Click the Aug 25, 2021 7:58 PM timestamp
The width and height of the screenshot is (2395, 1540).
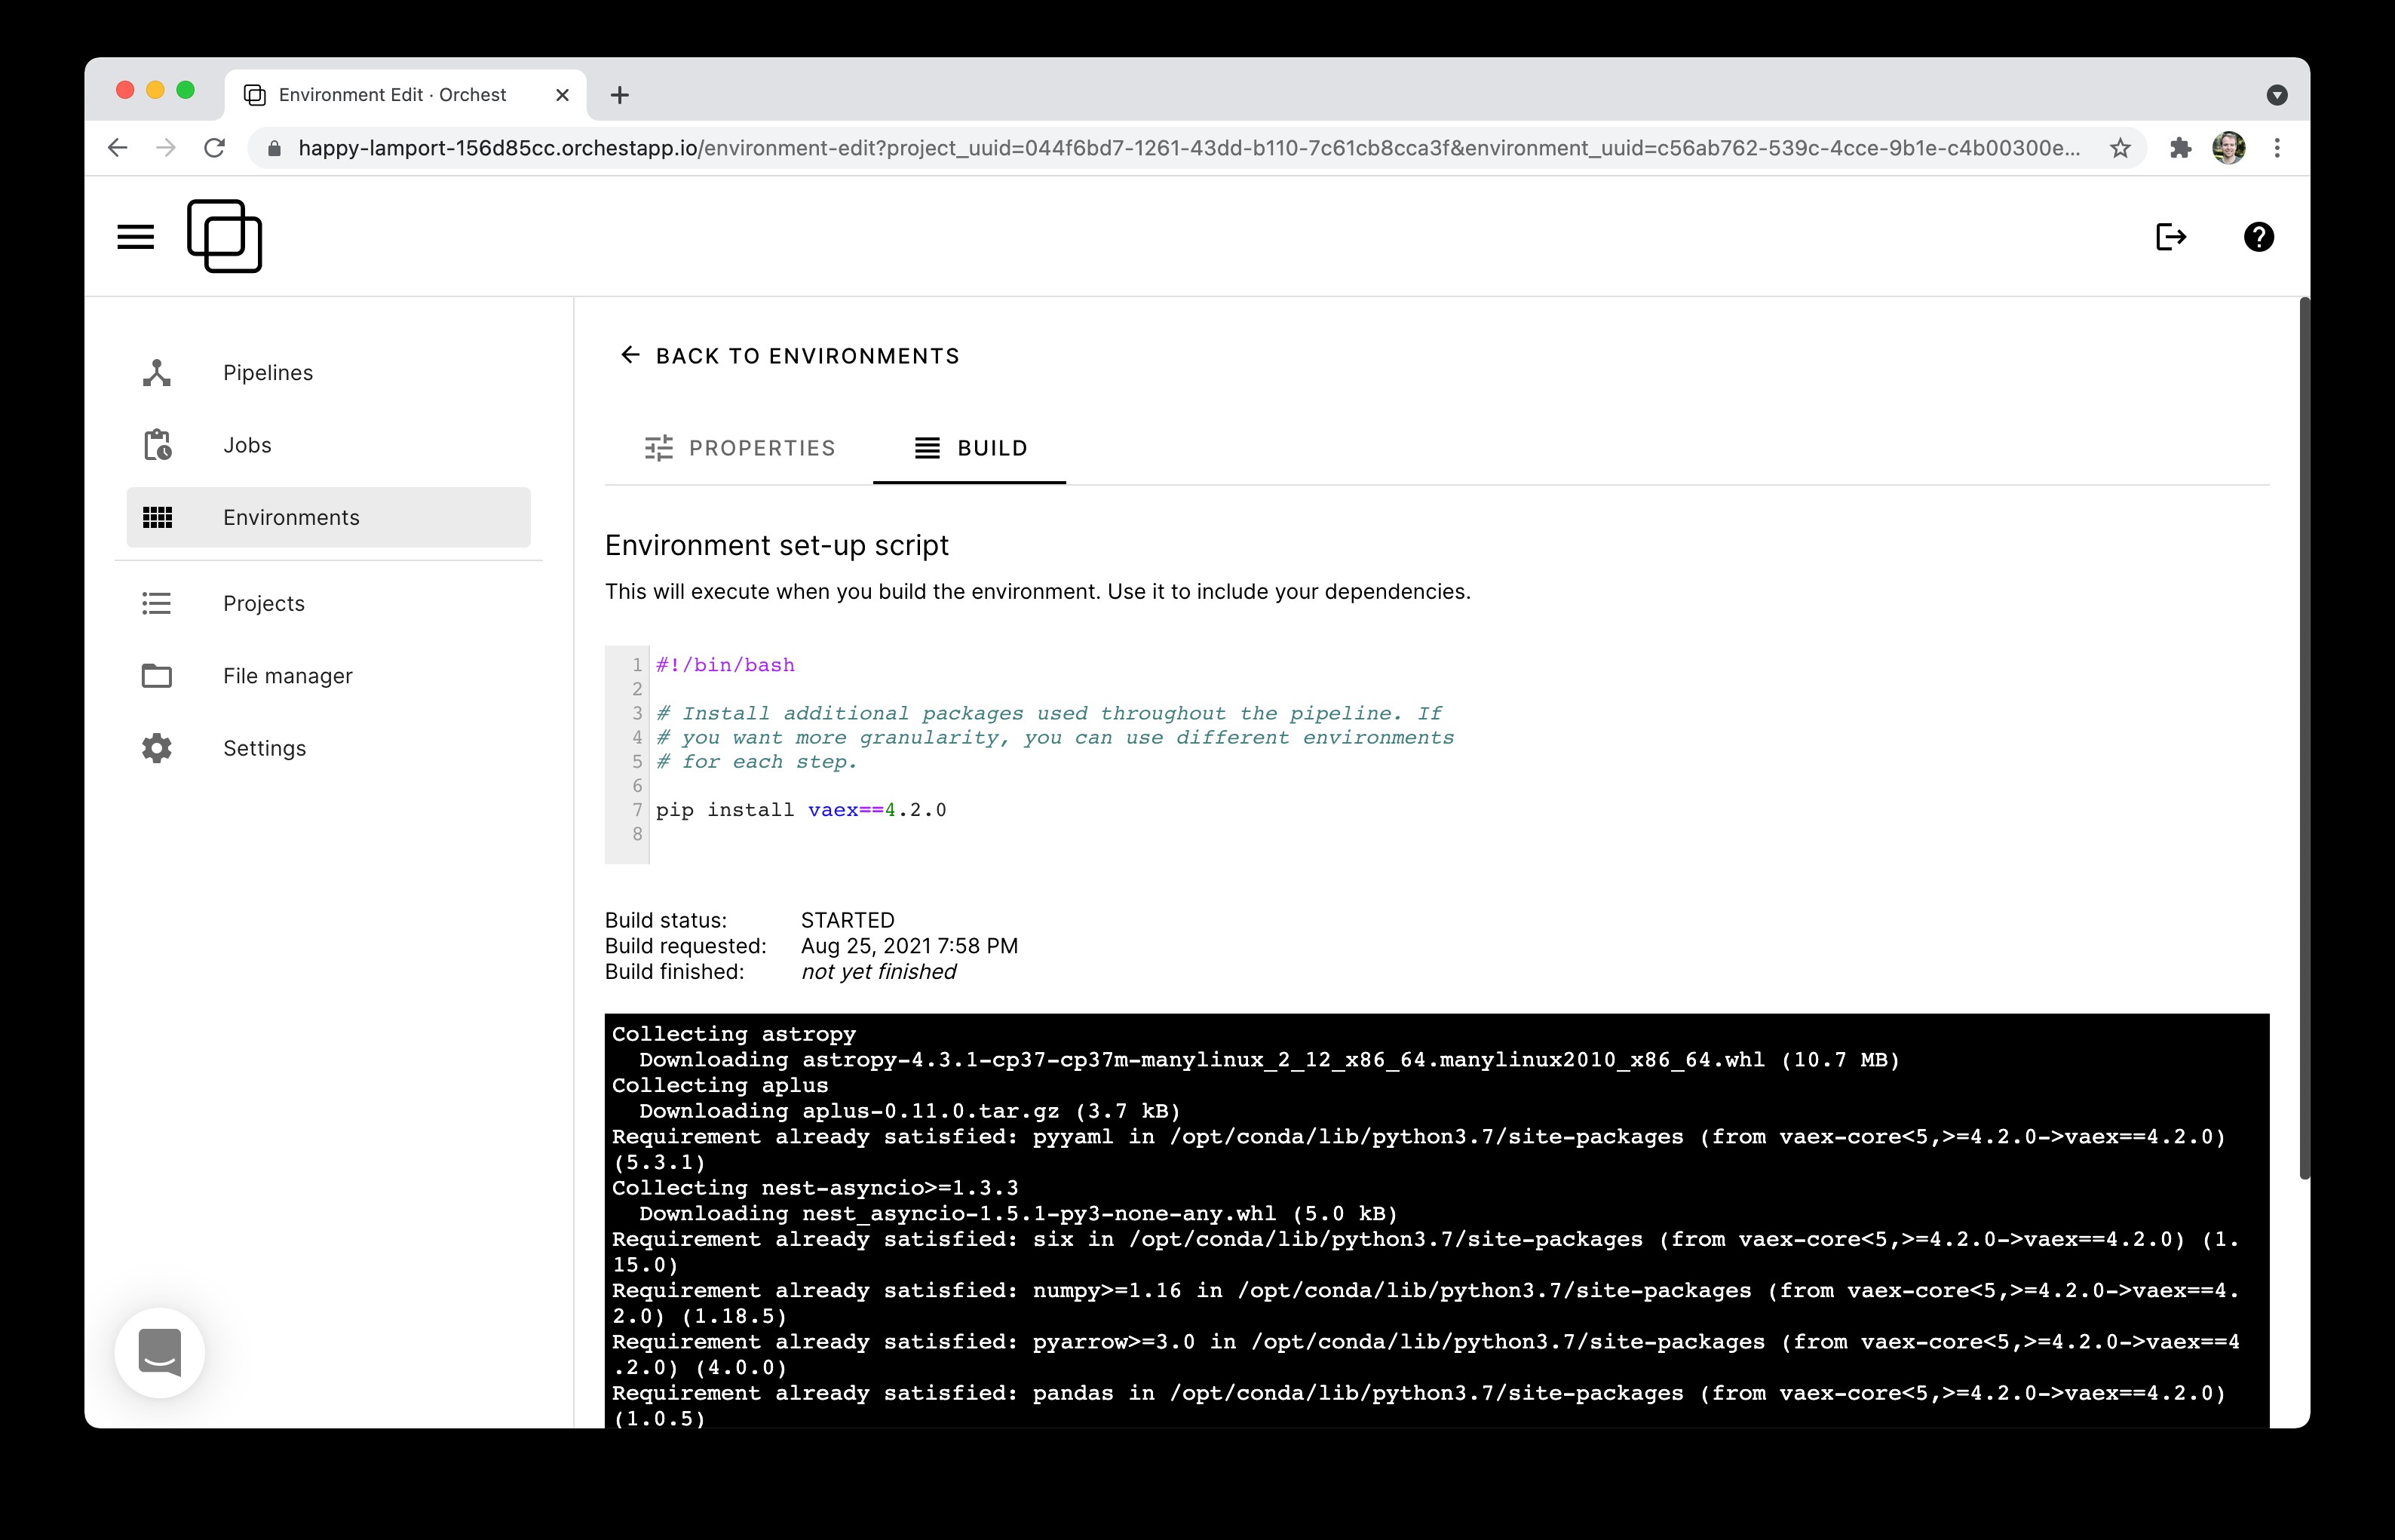pos(909,946)
